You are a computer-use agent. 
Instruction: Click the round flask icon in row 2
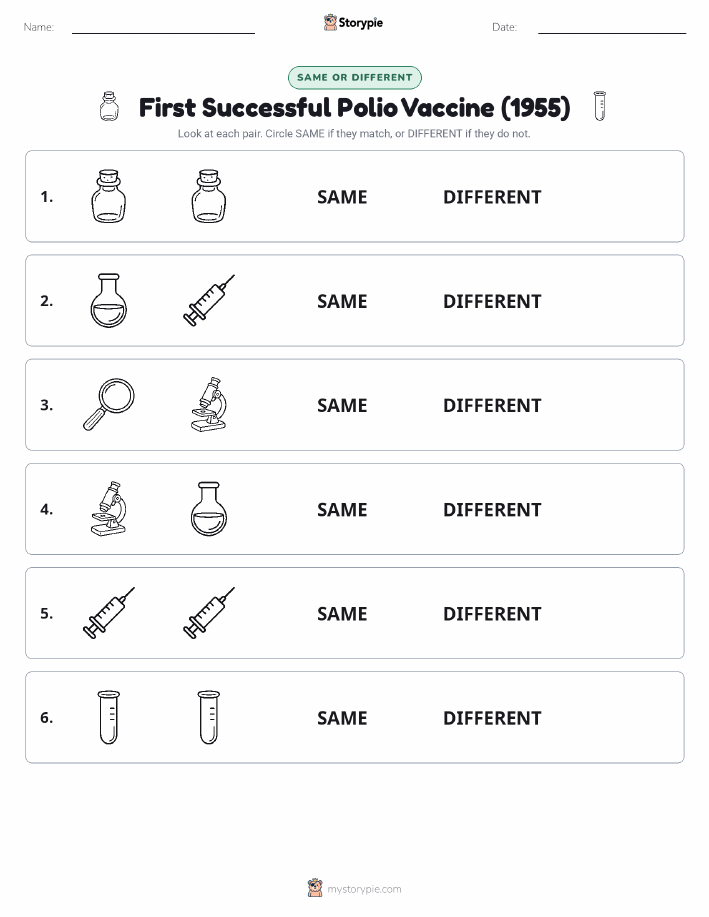(x=109, y=301)
